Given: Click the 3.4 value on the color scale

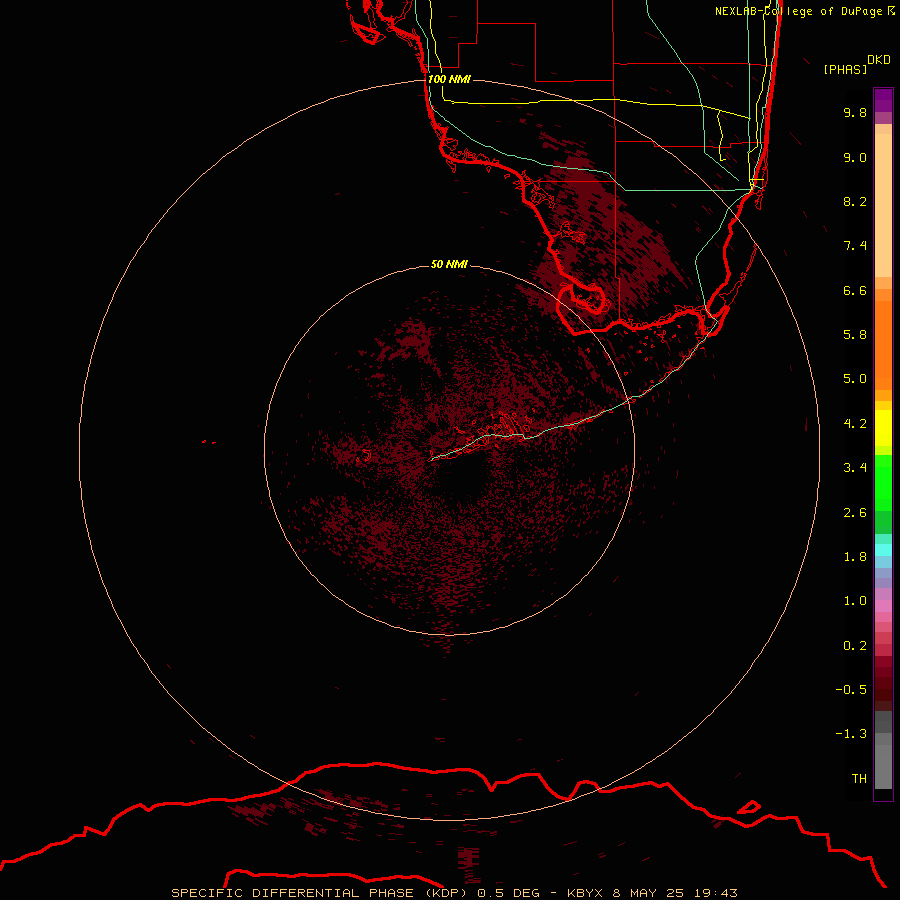Looking at the screenshot, I should tap(855, 468).
